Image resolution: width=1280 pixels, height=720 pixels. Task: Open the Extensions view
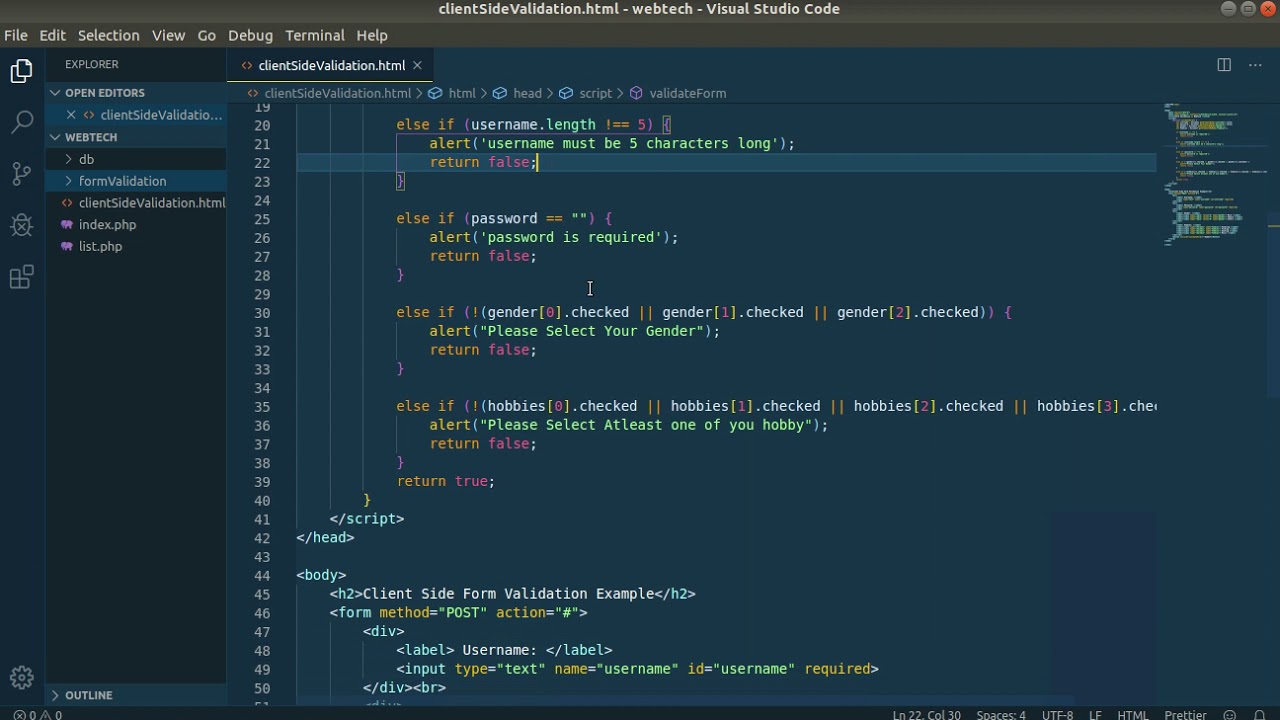(22, 277)
